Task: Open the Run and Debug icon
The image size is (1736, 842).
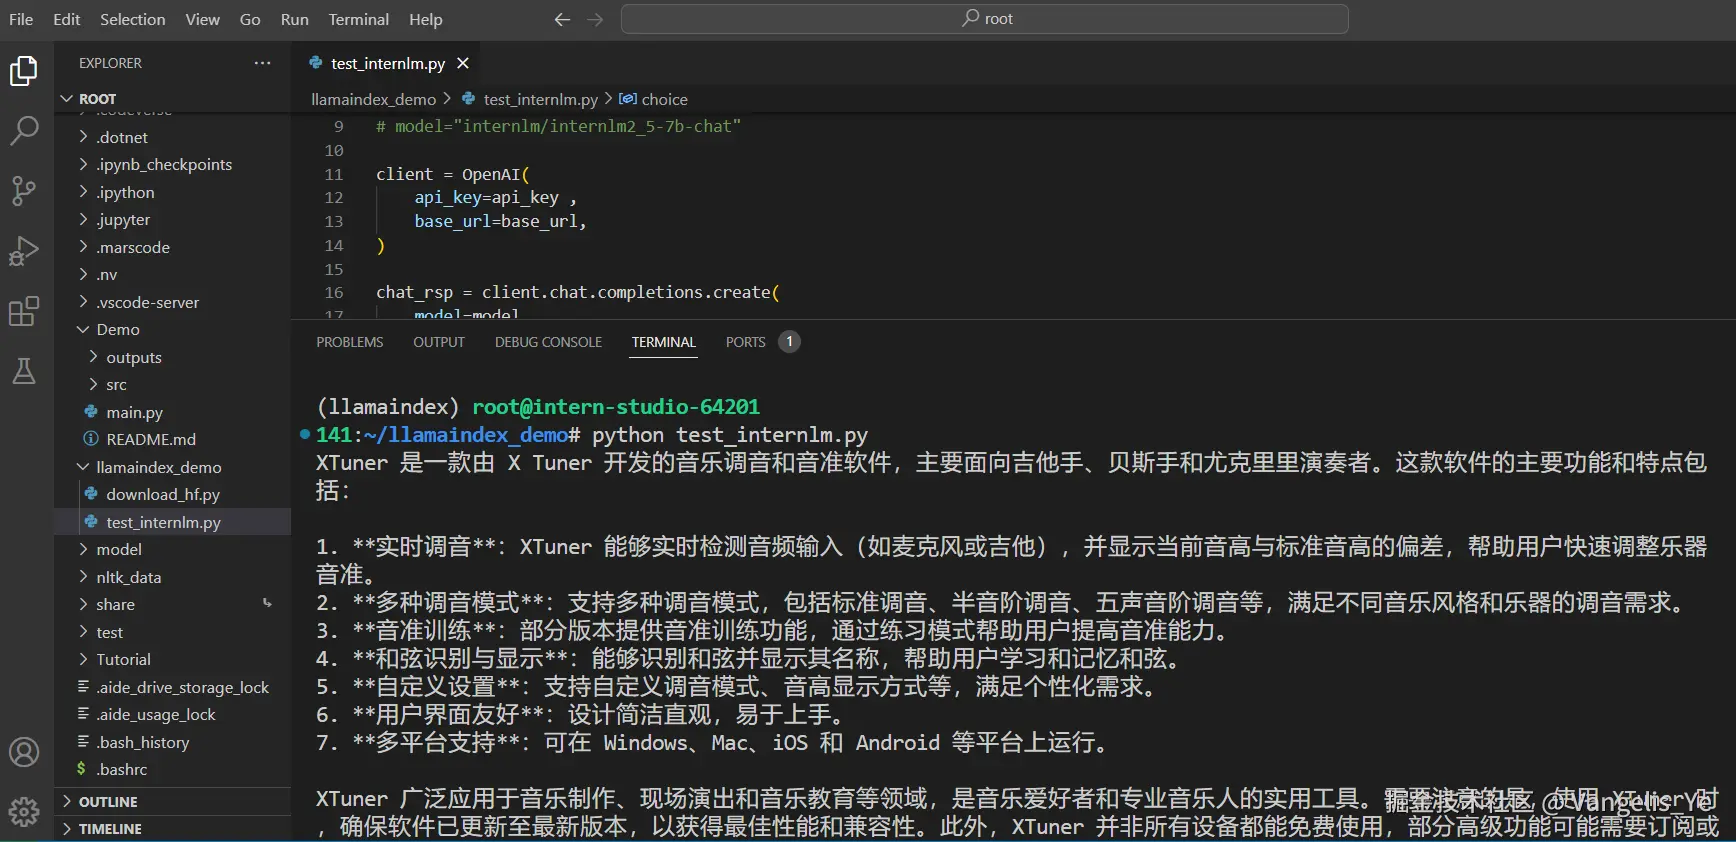Action: (x=24, y=250)
